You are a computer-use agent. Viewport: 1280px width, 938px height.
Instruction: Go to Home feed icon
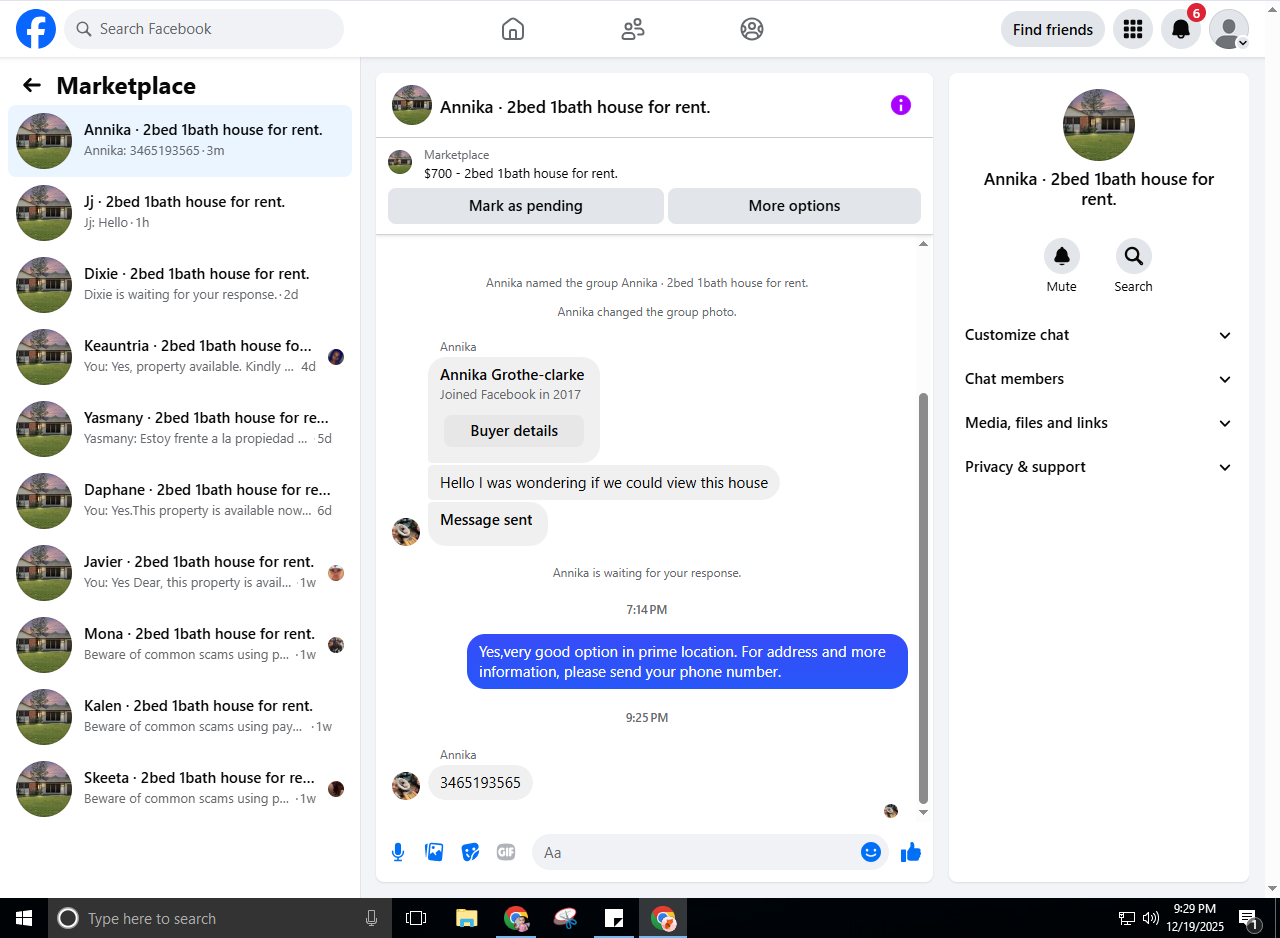pyautogui.click(x=513, y=29)
